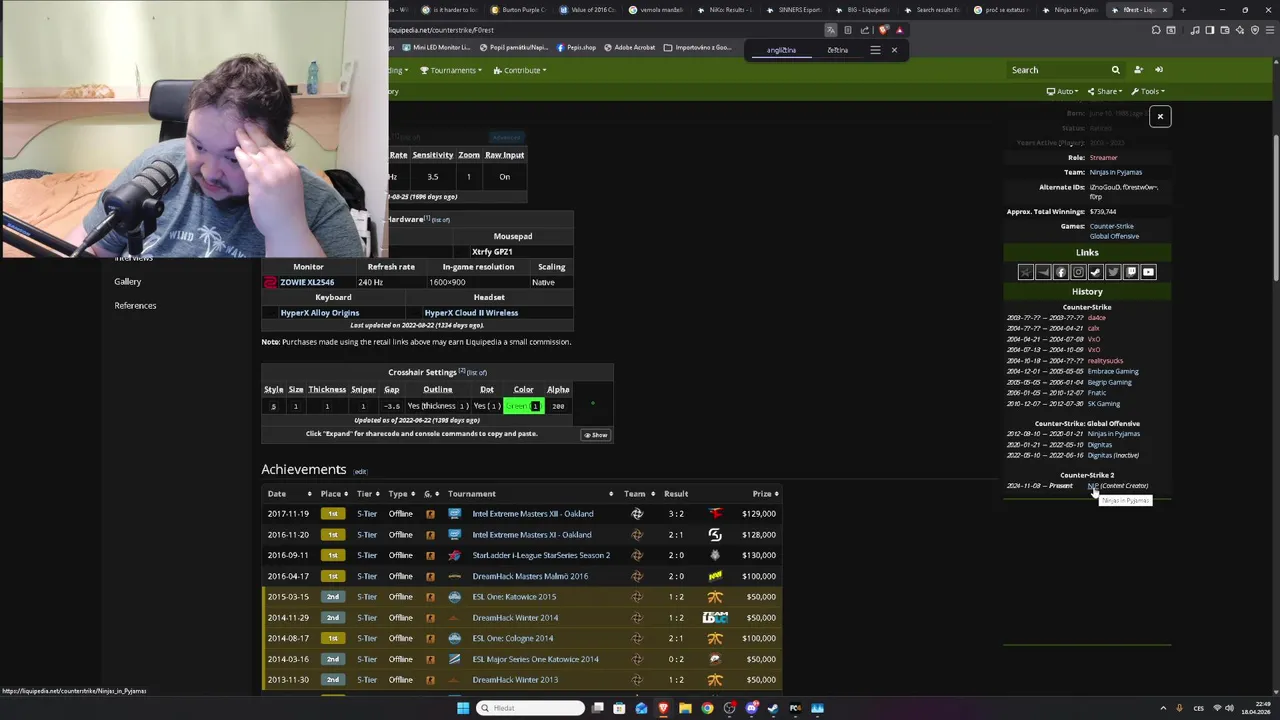This screenshot has height=720, width=1280.
Task: Open the SK Gaming team link in History
Action: click(1104, 404)
